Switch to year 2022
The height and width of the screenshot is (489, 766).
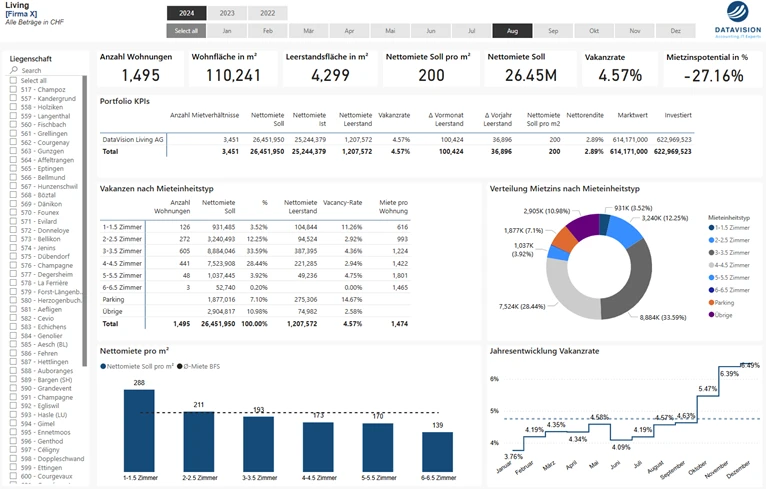(268, 13)
